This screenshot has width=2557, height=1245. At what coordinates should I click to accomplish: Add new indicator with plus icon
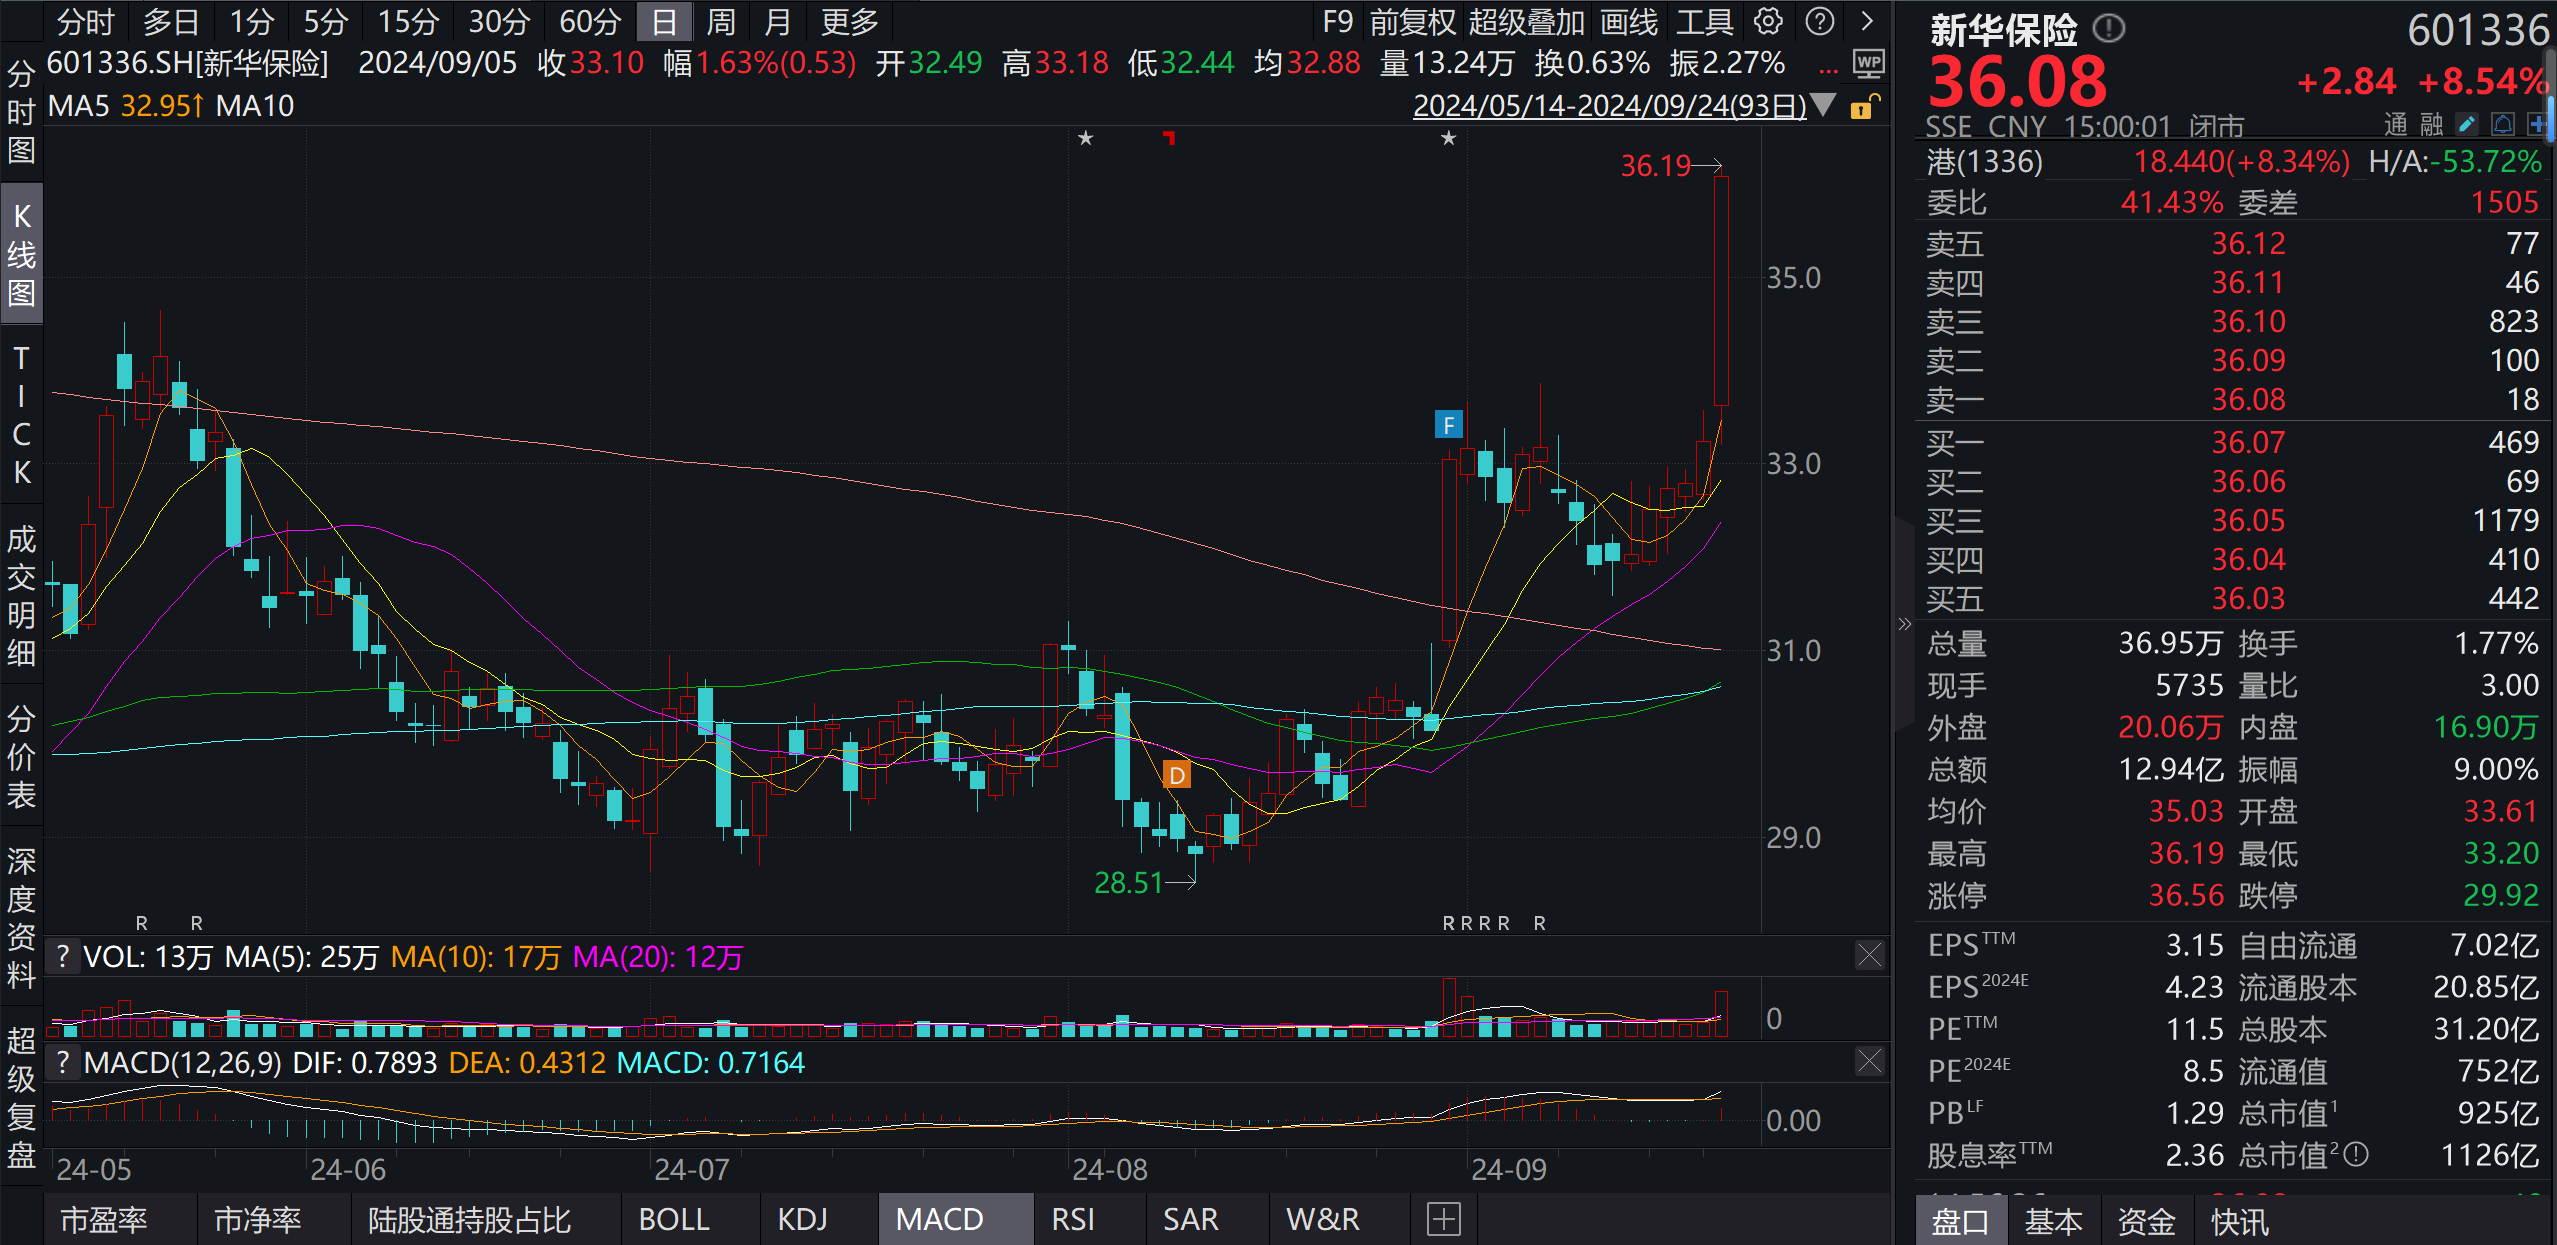[1443, 1219]
